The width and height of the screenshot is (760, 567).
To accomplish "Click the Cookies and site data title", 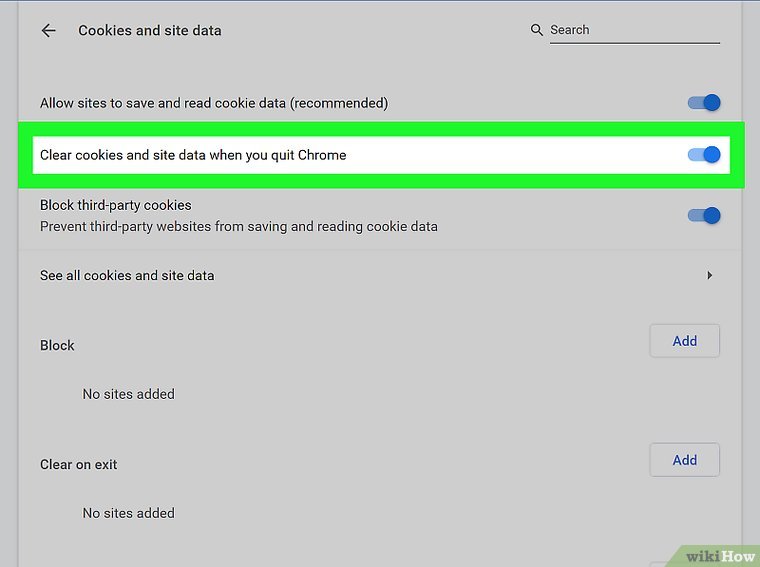I will point(150,31).
